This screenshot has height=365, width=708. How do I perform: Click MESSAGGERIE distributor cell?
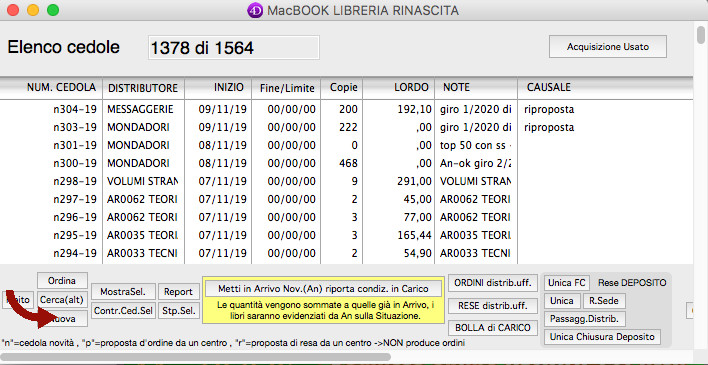(140, 109)
